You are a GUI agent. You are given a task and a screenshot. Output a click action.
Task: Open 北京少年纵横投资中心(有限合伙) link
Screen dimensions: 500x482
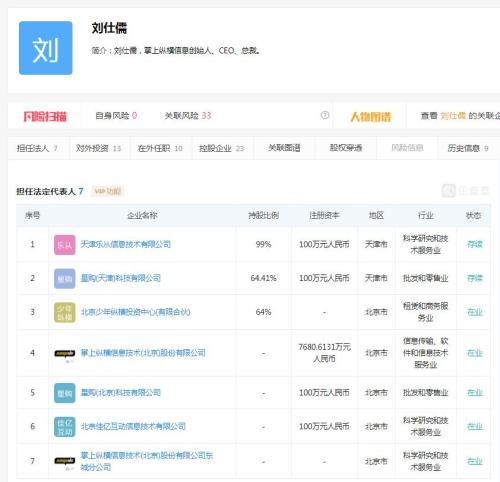click(135, 312)
